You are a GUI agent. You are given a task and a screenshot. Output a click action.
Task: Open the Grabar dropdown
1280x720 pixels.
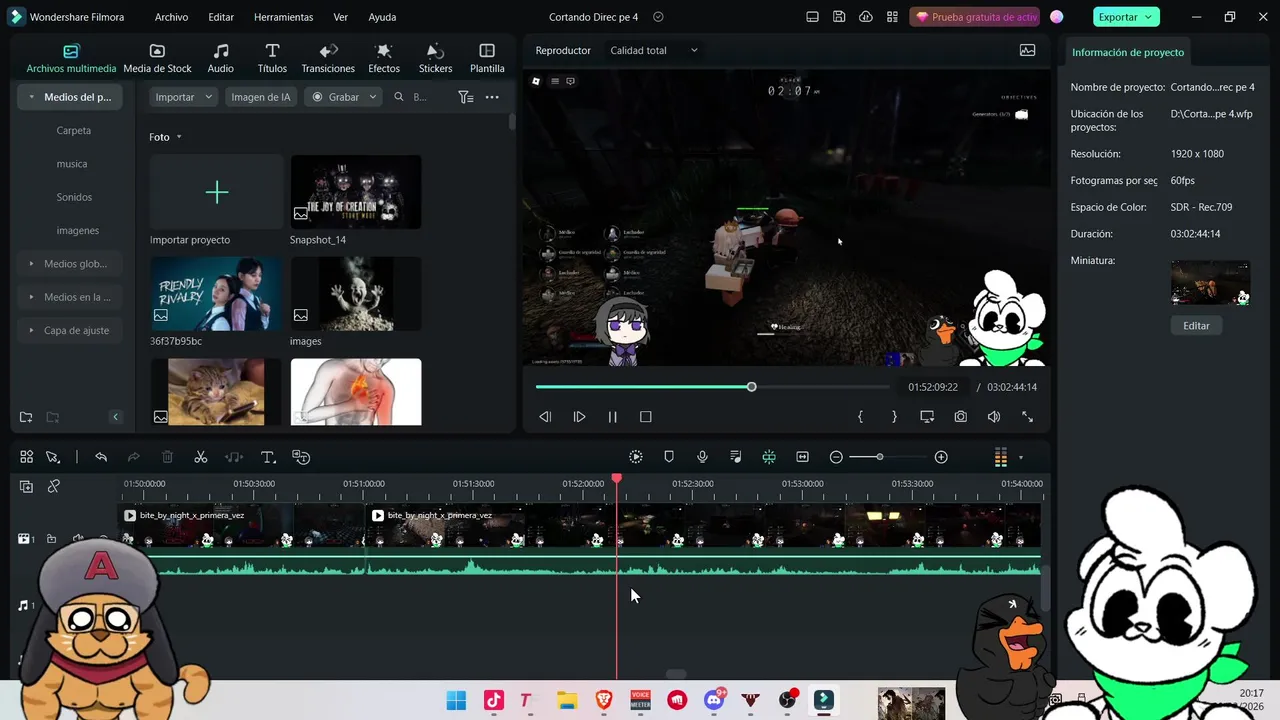pos(343,97)
